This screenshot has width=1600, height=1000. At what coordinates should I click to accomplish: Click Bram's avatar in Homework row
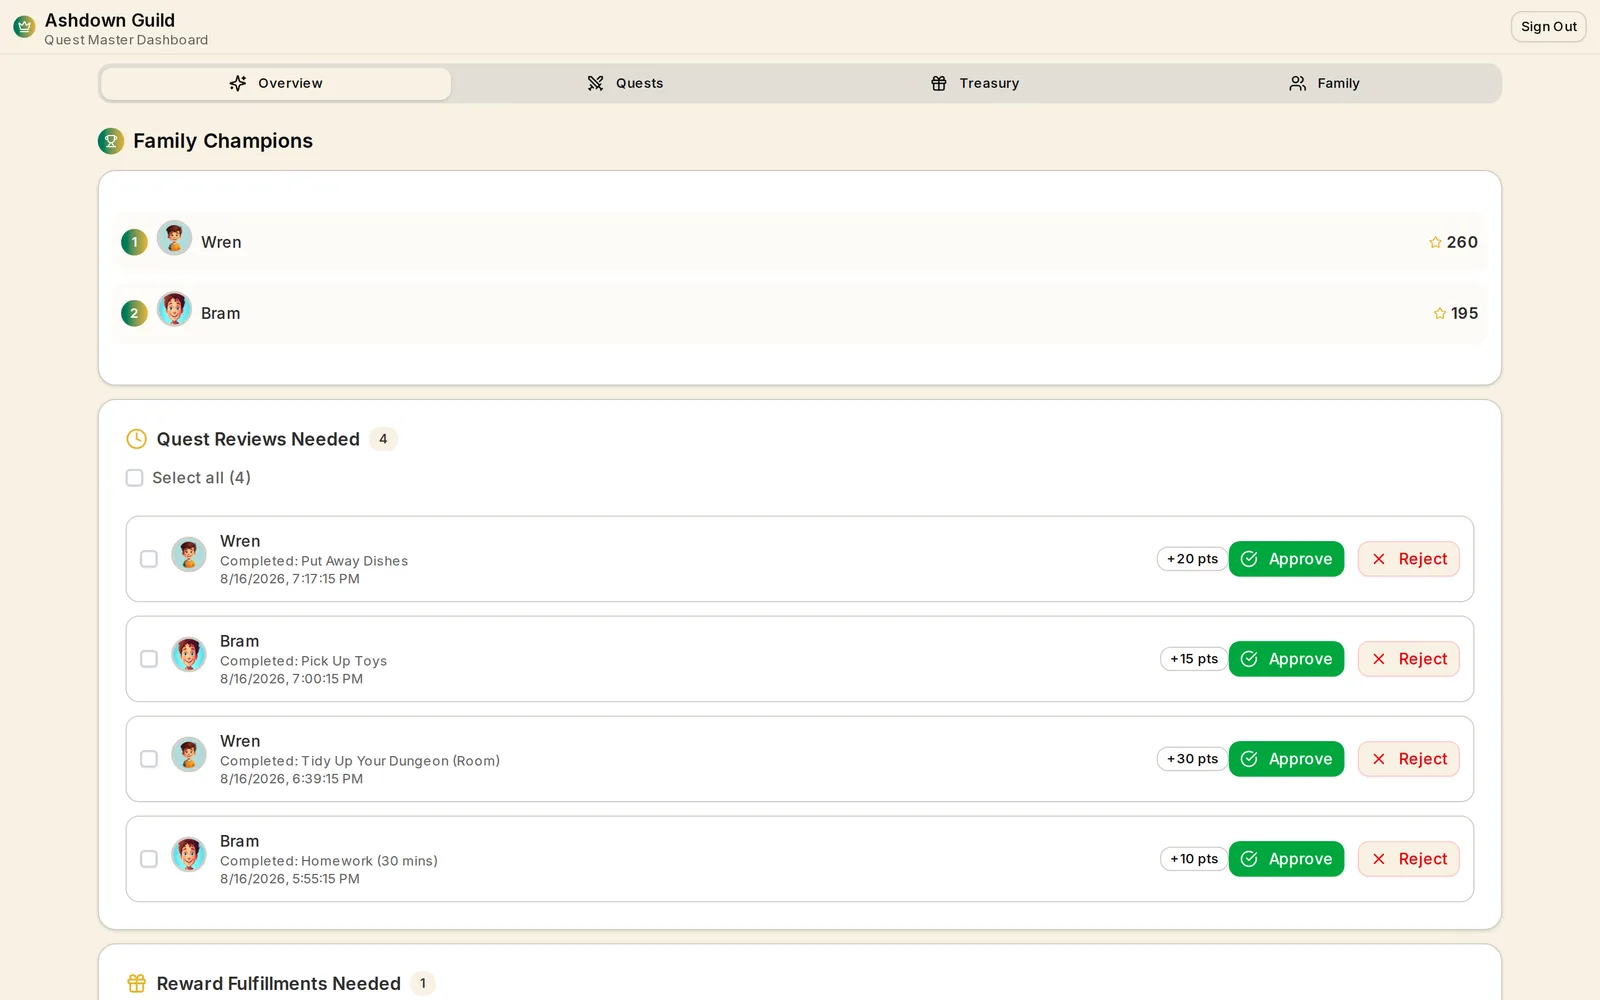pyautogui.click(x=189, y=854)
